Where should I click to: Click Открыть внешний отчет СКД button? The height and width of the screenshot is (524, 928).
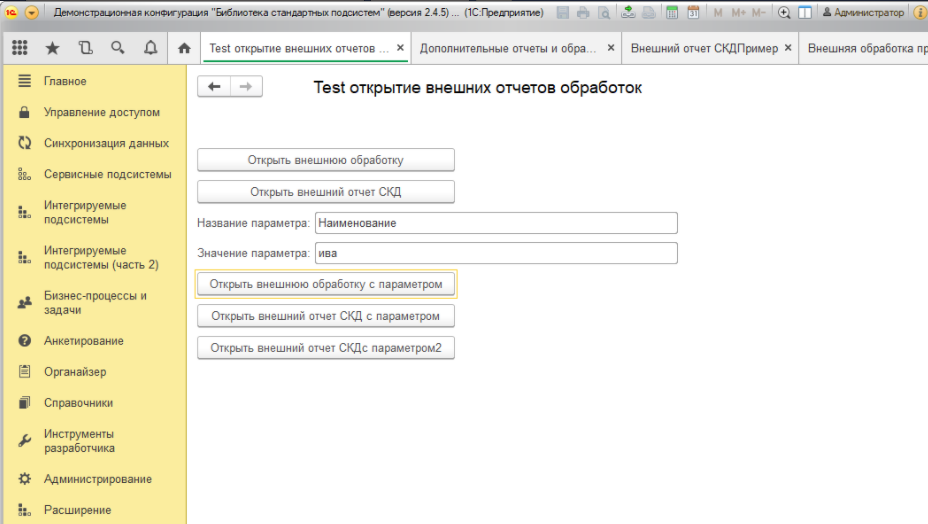point(326,192)
